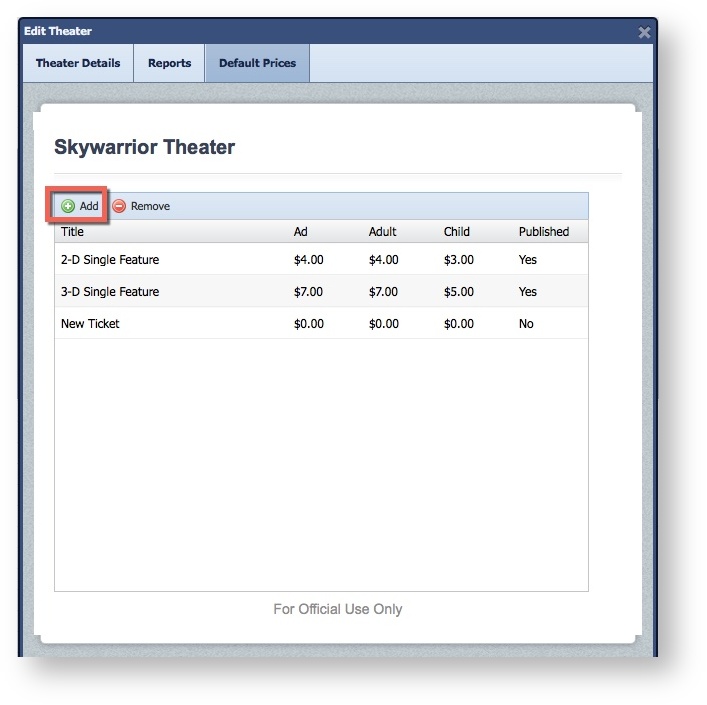The image size is (707, 705).
Task: Open the Reports tab
Action: pos(169,63)
